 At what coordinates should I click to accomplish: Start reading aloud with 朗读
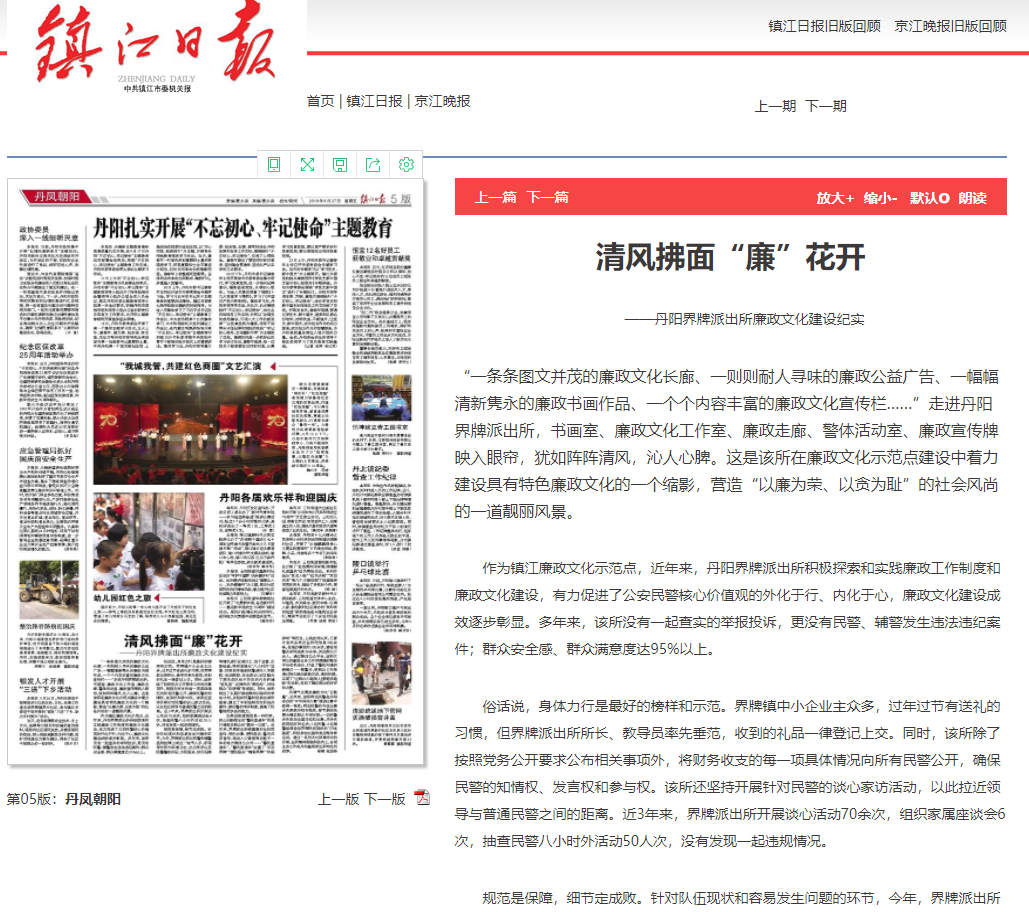[972, 198]
